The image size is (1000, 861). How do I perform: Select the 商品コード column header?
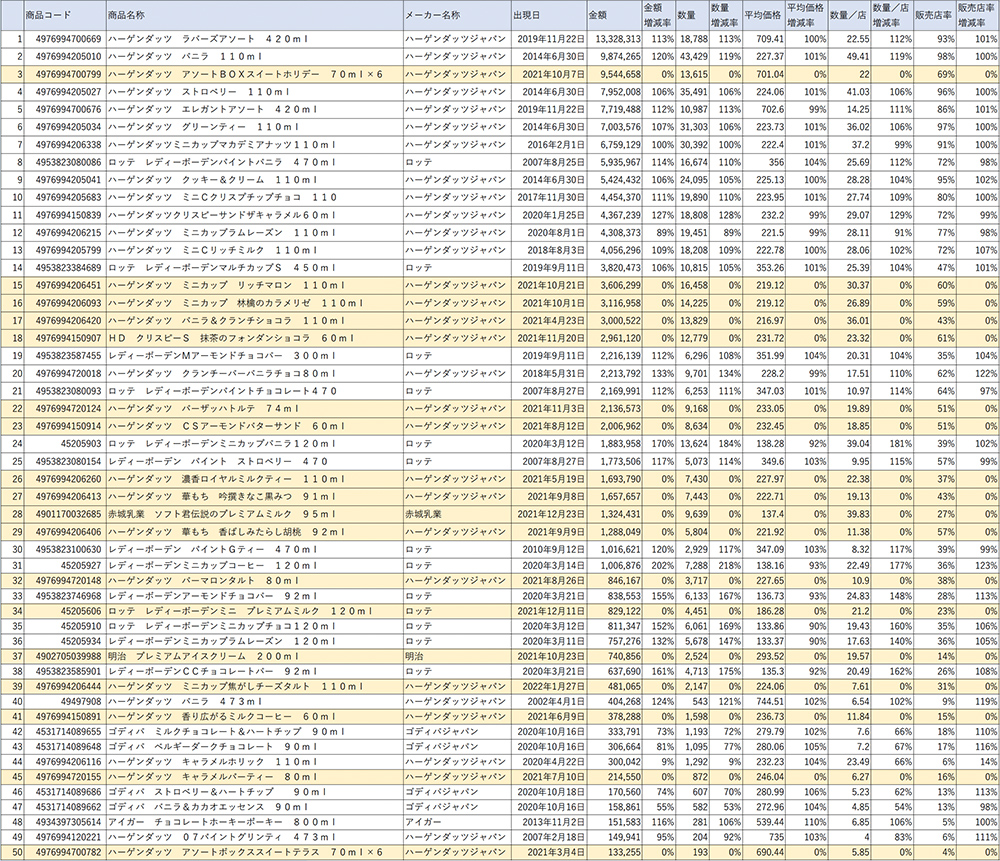click(x=65, y=15)
